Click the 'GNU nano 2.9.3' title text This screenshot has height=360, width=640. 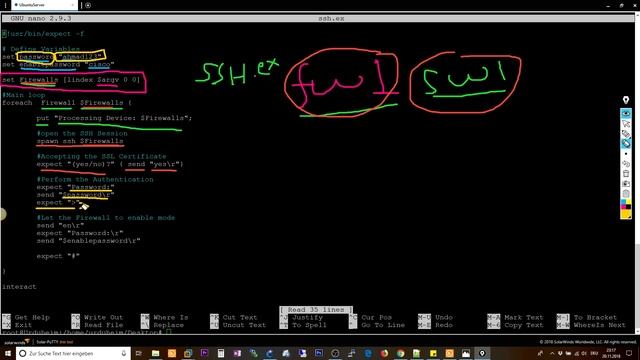coord(41,18)
